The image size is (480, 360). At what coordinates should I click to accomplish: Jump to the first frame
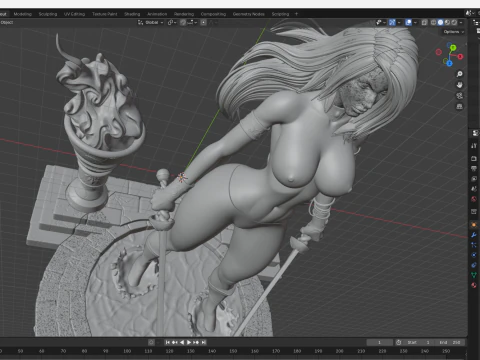[168, 342]
